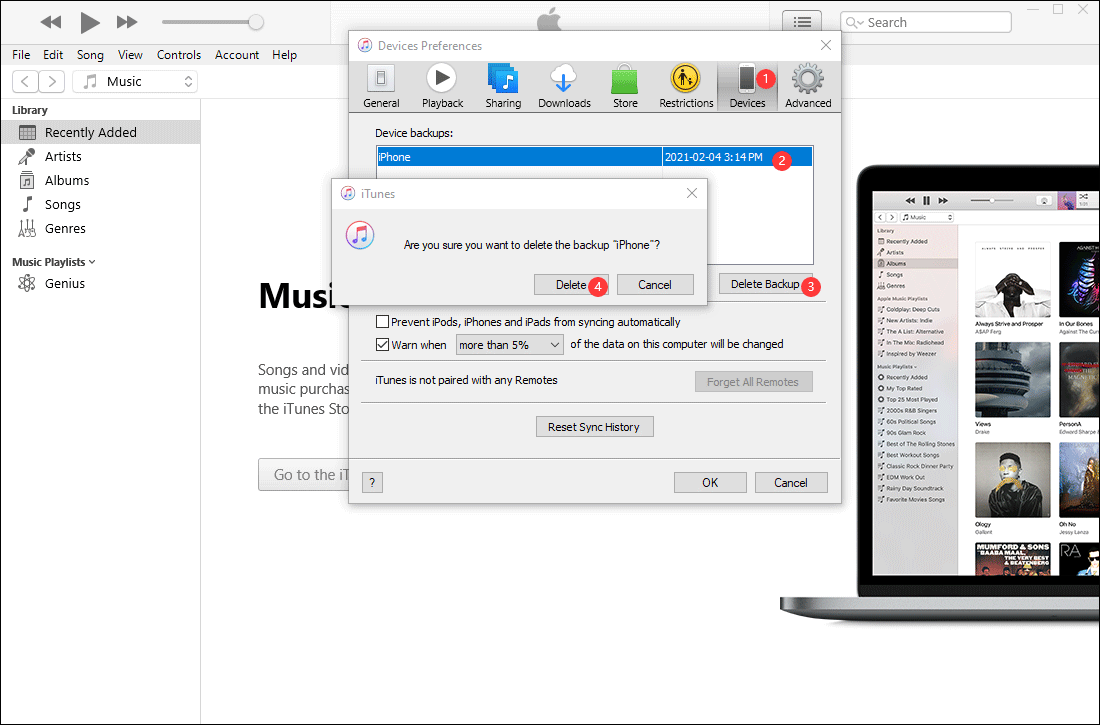1100x725 pixels.
Task: Click the rewind button in iTunes toolbar
Action: pos(51,22)
